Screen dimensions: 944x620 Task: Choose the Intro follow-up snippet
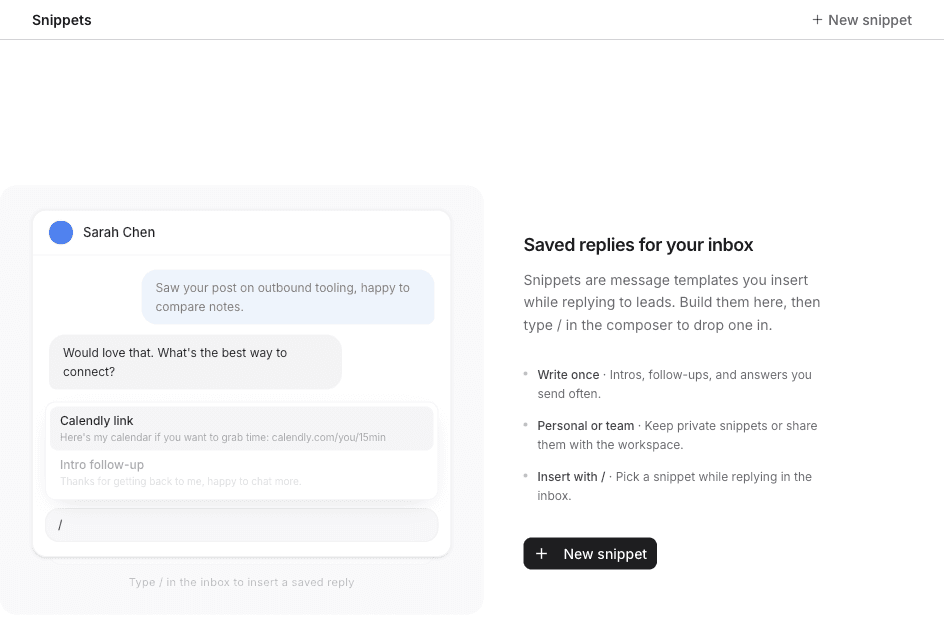pyautogui.click(x=241, y=473)
